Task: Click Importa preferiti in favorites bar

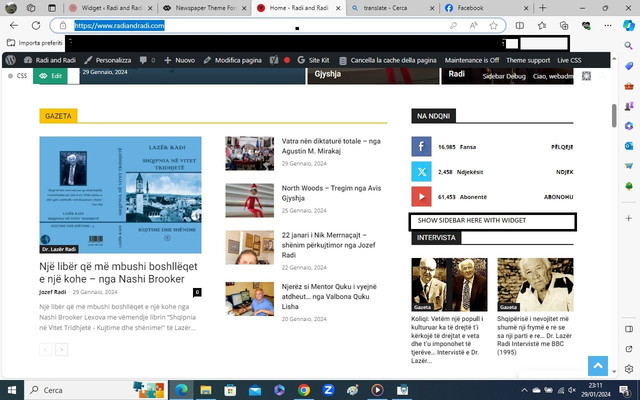Action: click(x=35, y=42)
